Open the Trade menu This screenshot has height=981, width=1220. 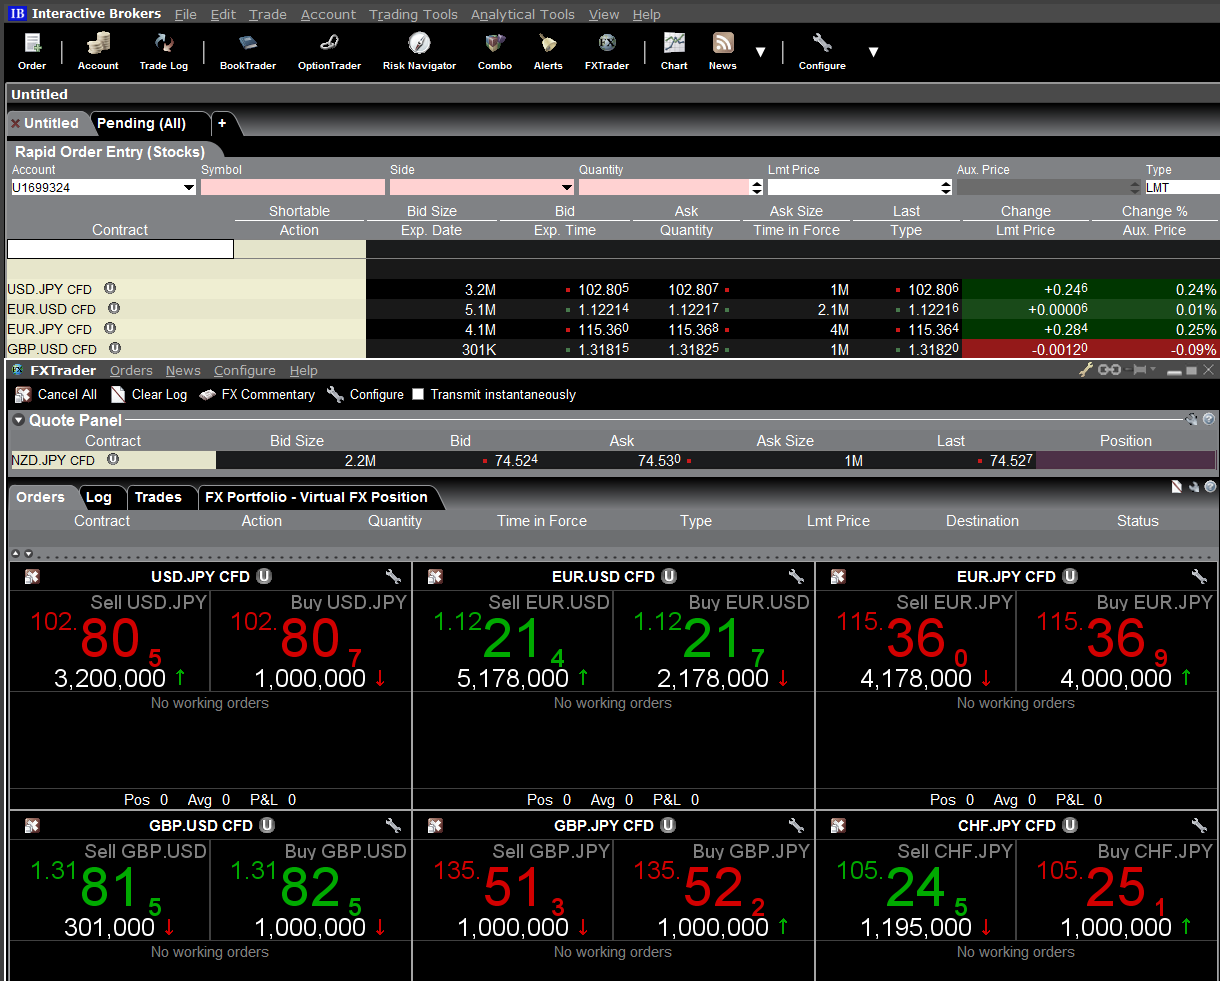268,14
